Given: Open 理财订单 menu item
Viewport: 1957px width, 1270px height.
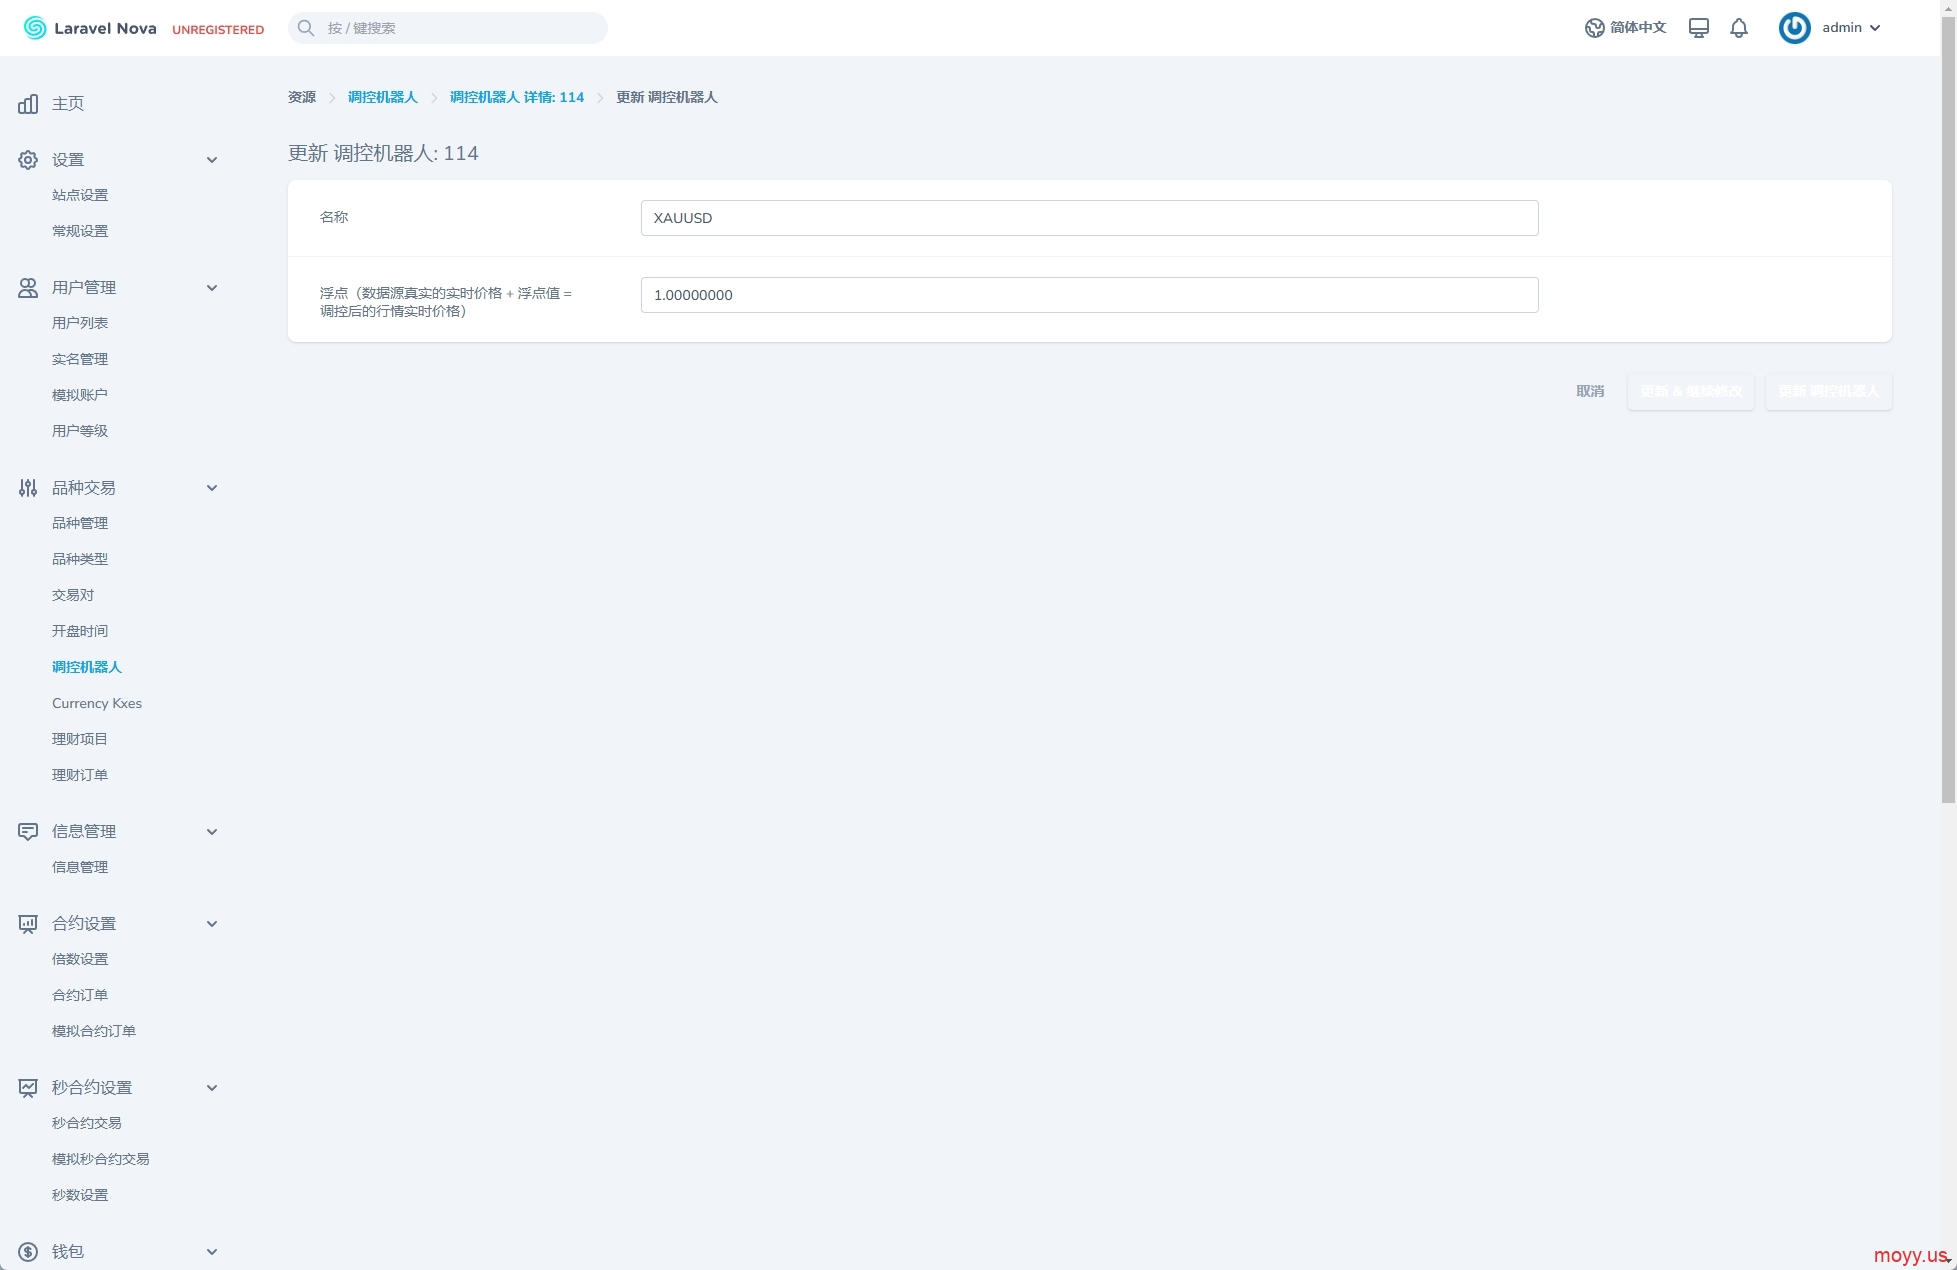Looking at the screenshot, I should (80, 775).
